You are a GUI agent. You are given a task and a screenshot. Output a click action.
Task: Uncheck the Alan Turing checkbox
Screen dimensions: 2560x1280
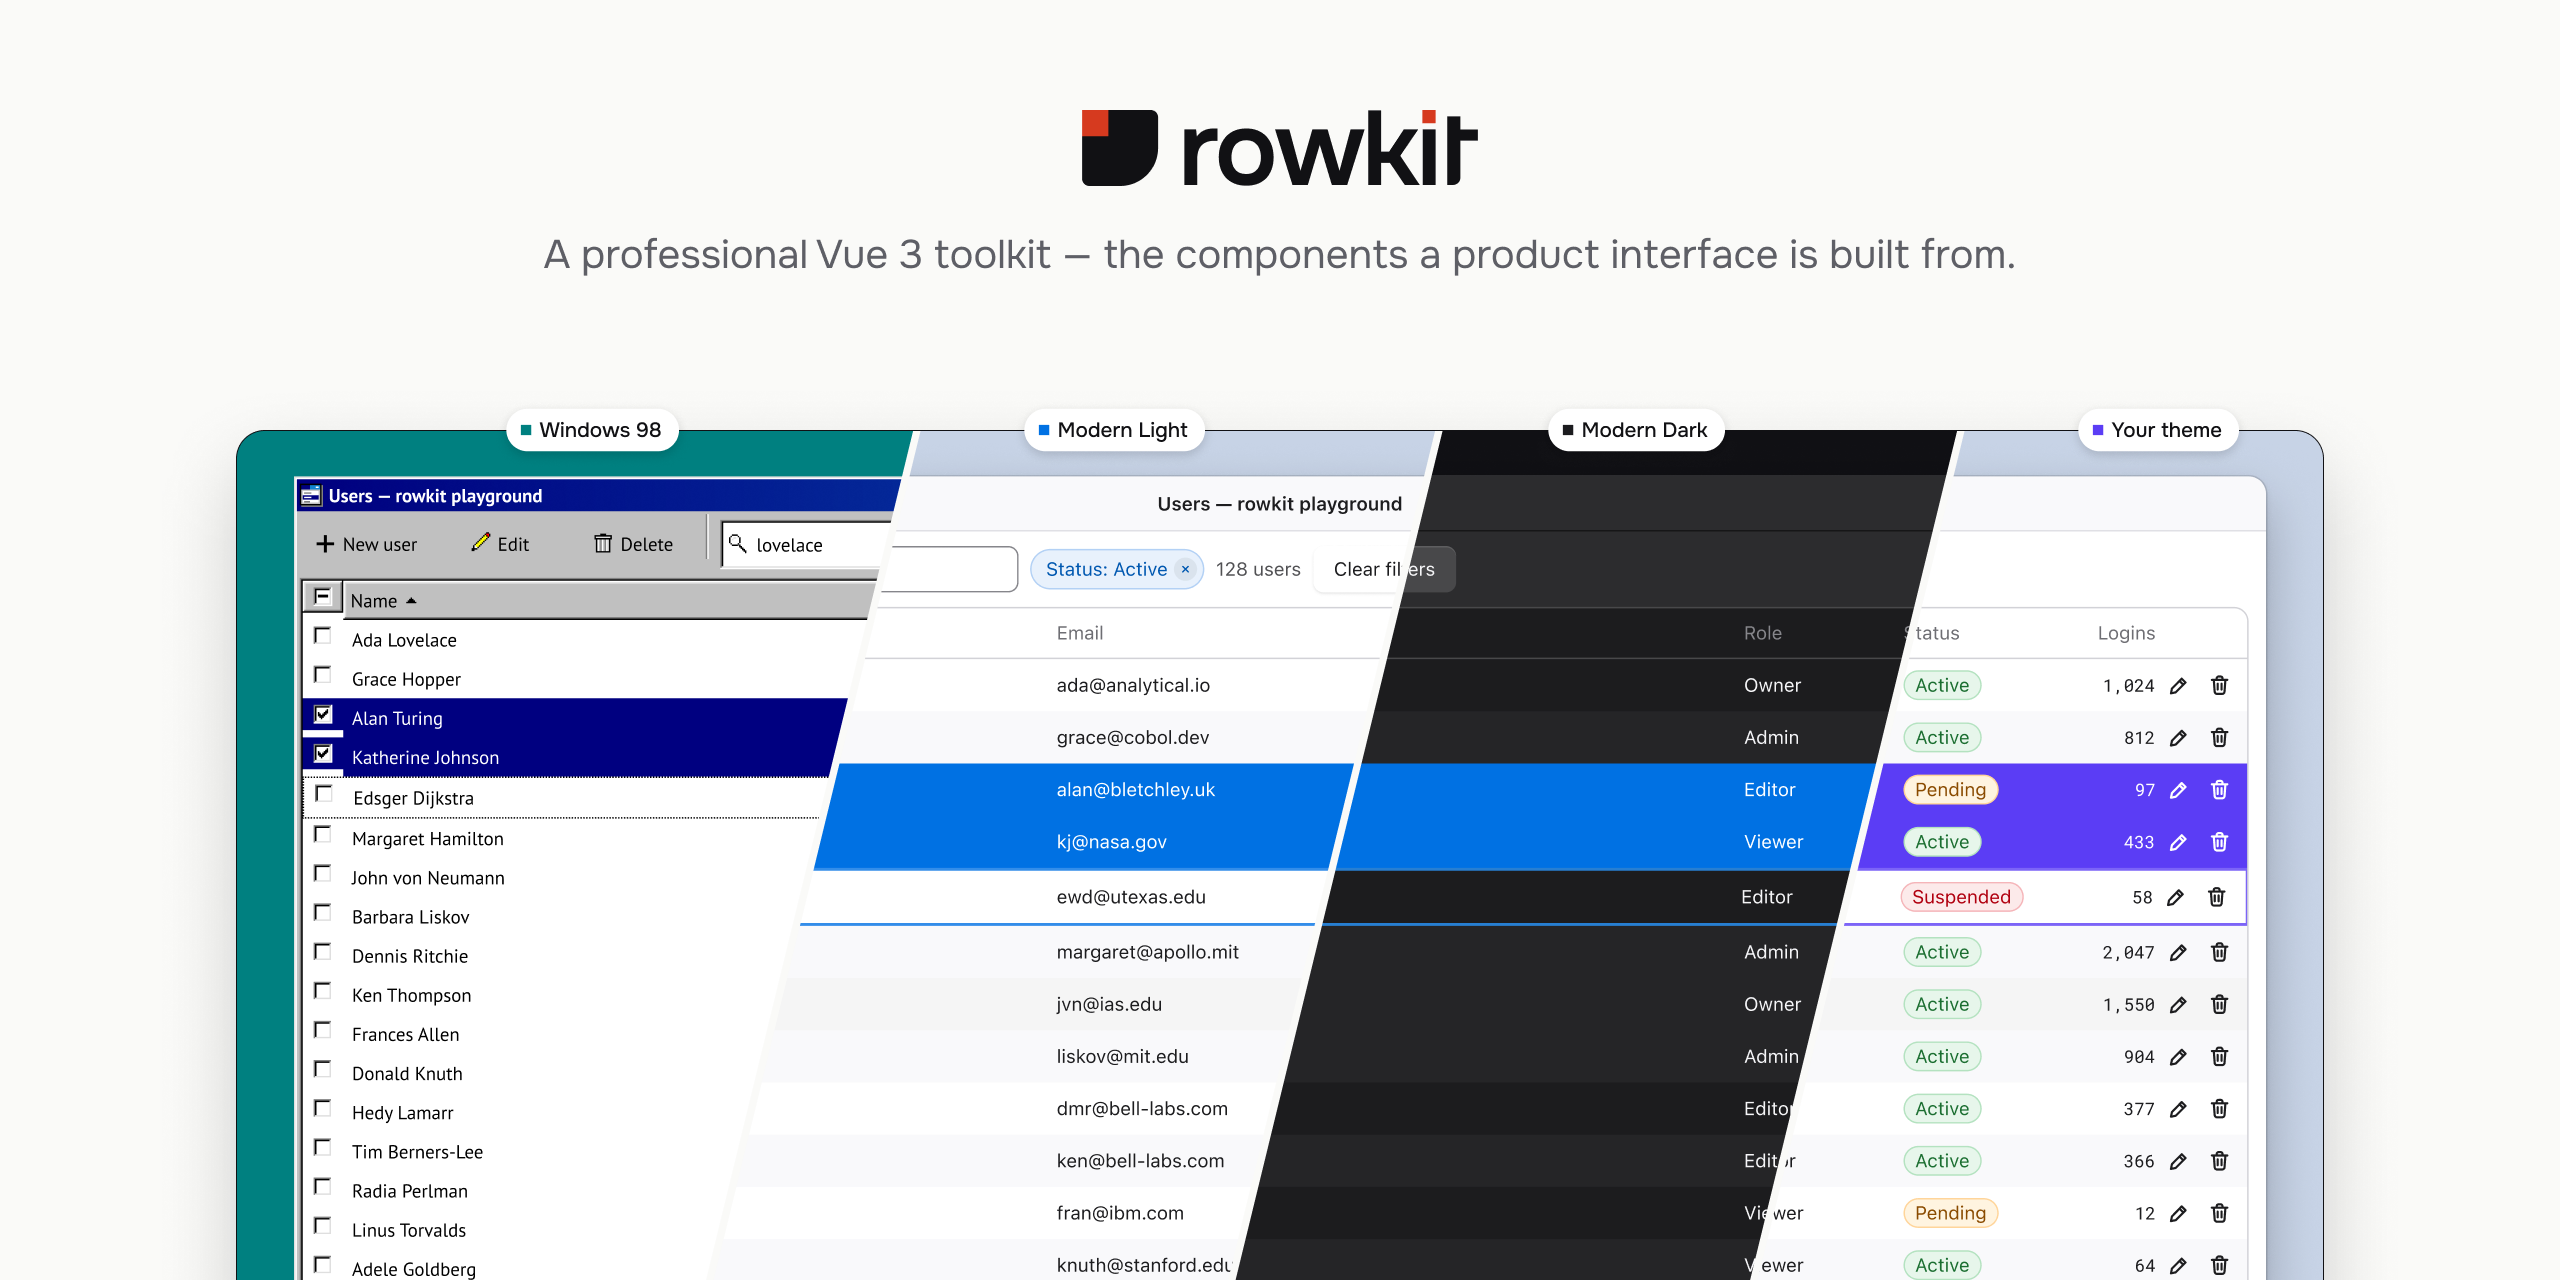[x=323, y=714]
